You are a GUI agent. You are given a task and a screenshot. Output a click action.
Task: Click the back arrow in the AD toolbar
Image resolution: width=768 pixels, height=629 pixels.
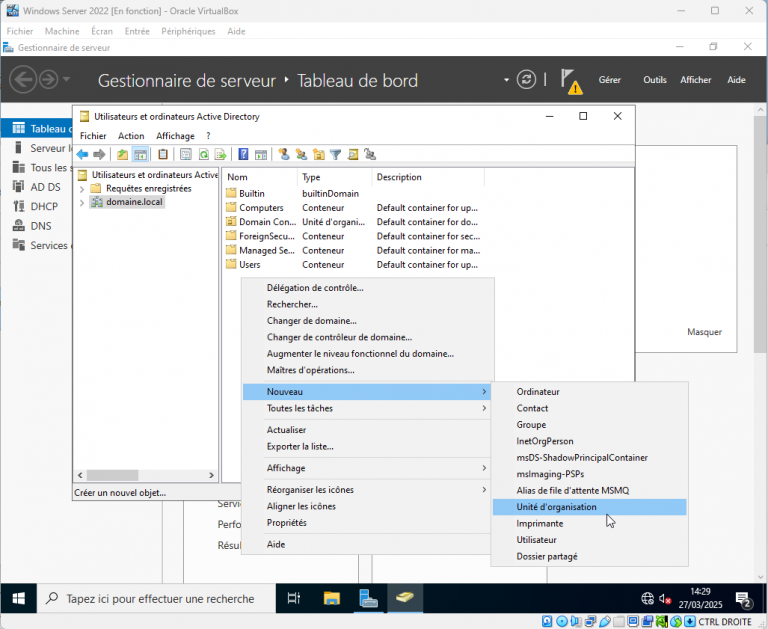click(83, 154)
